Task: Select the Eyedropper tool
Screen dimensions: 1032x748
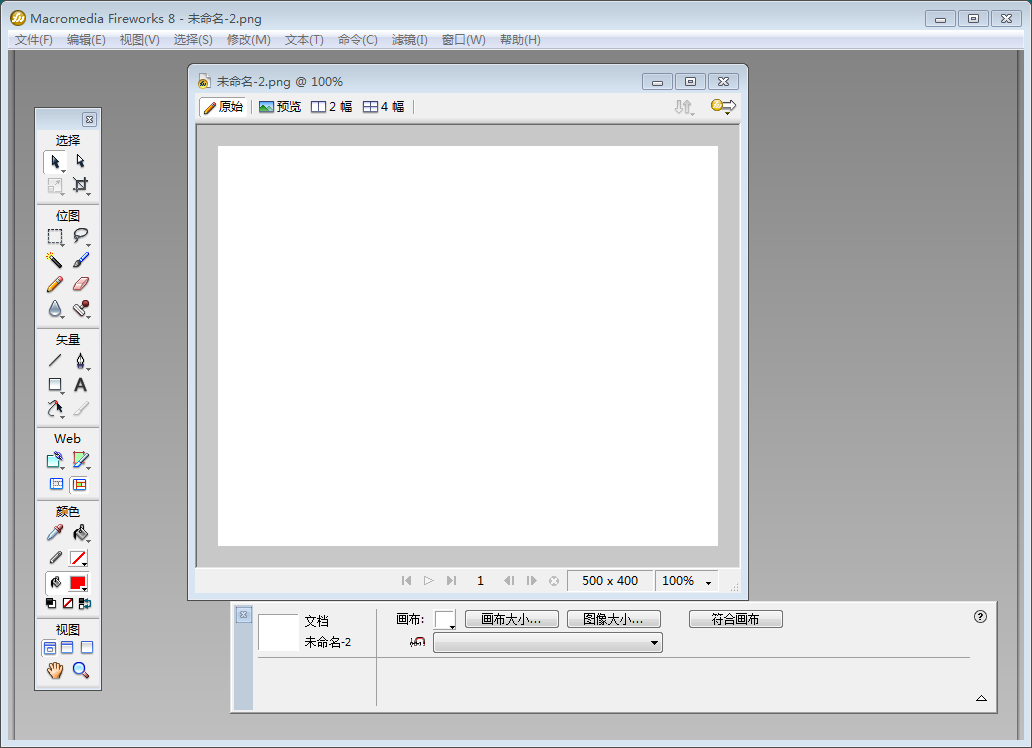Action: pyautogui.click(x=54, y=533)
